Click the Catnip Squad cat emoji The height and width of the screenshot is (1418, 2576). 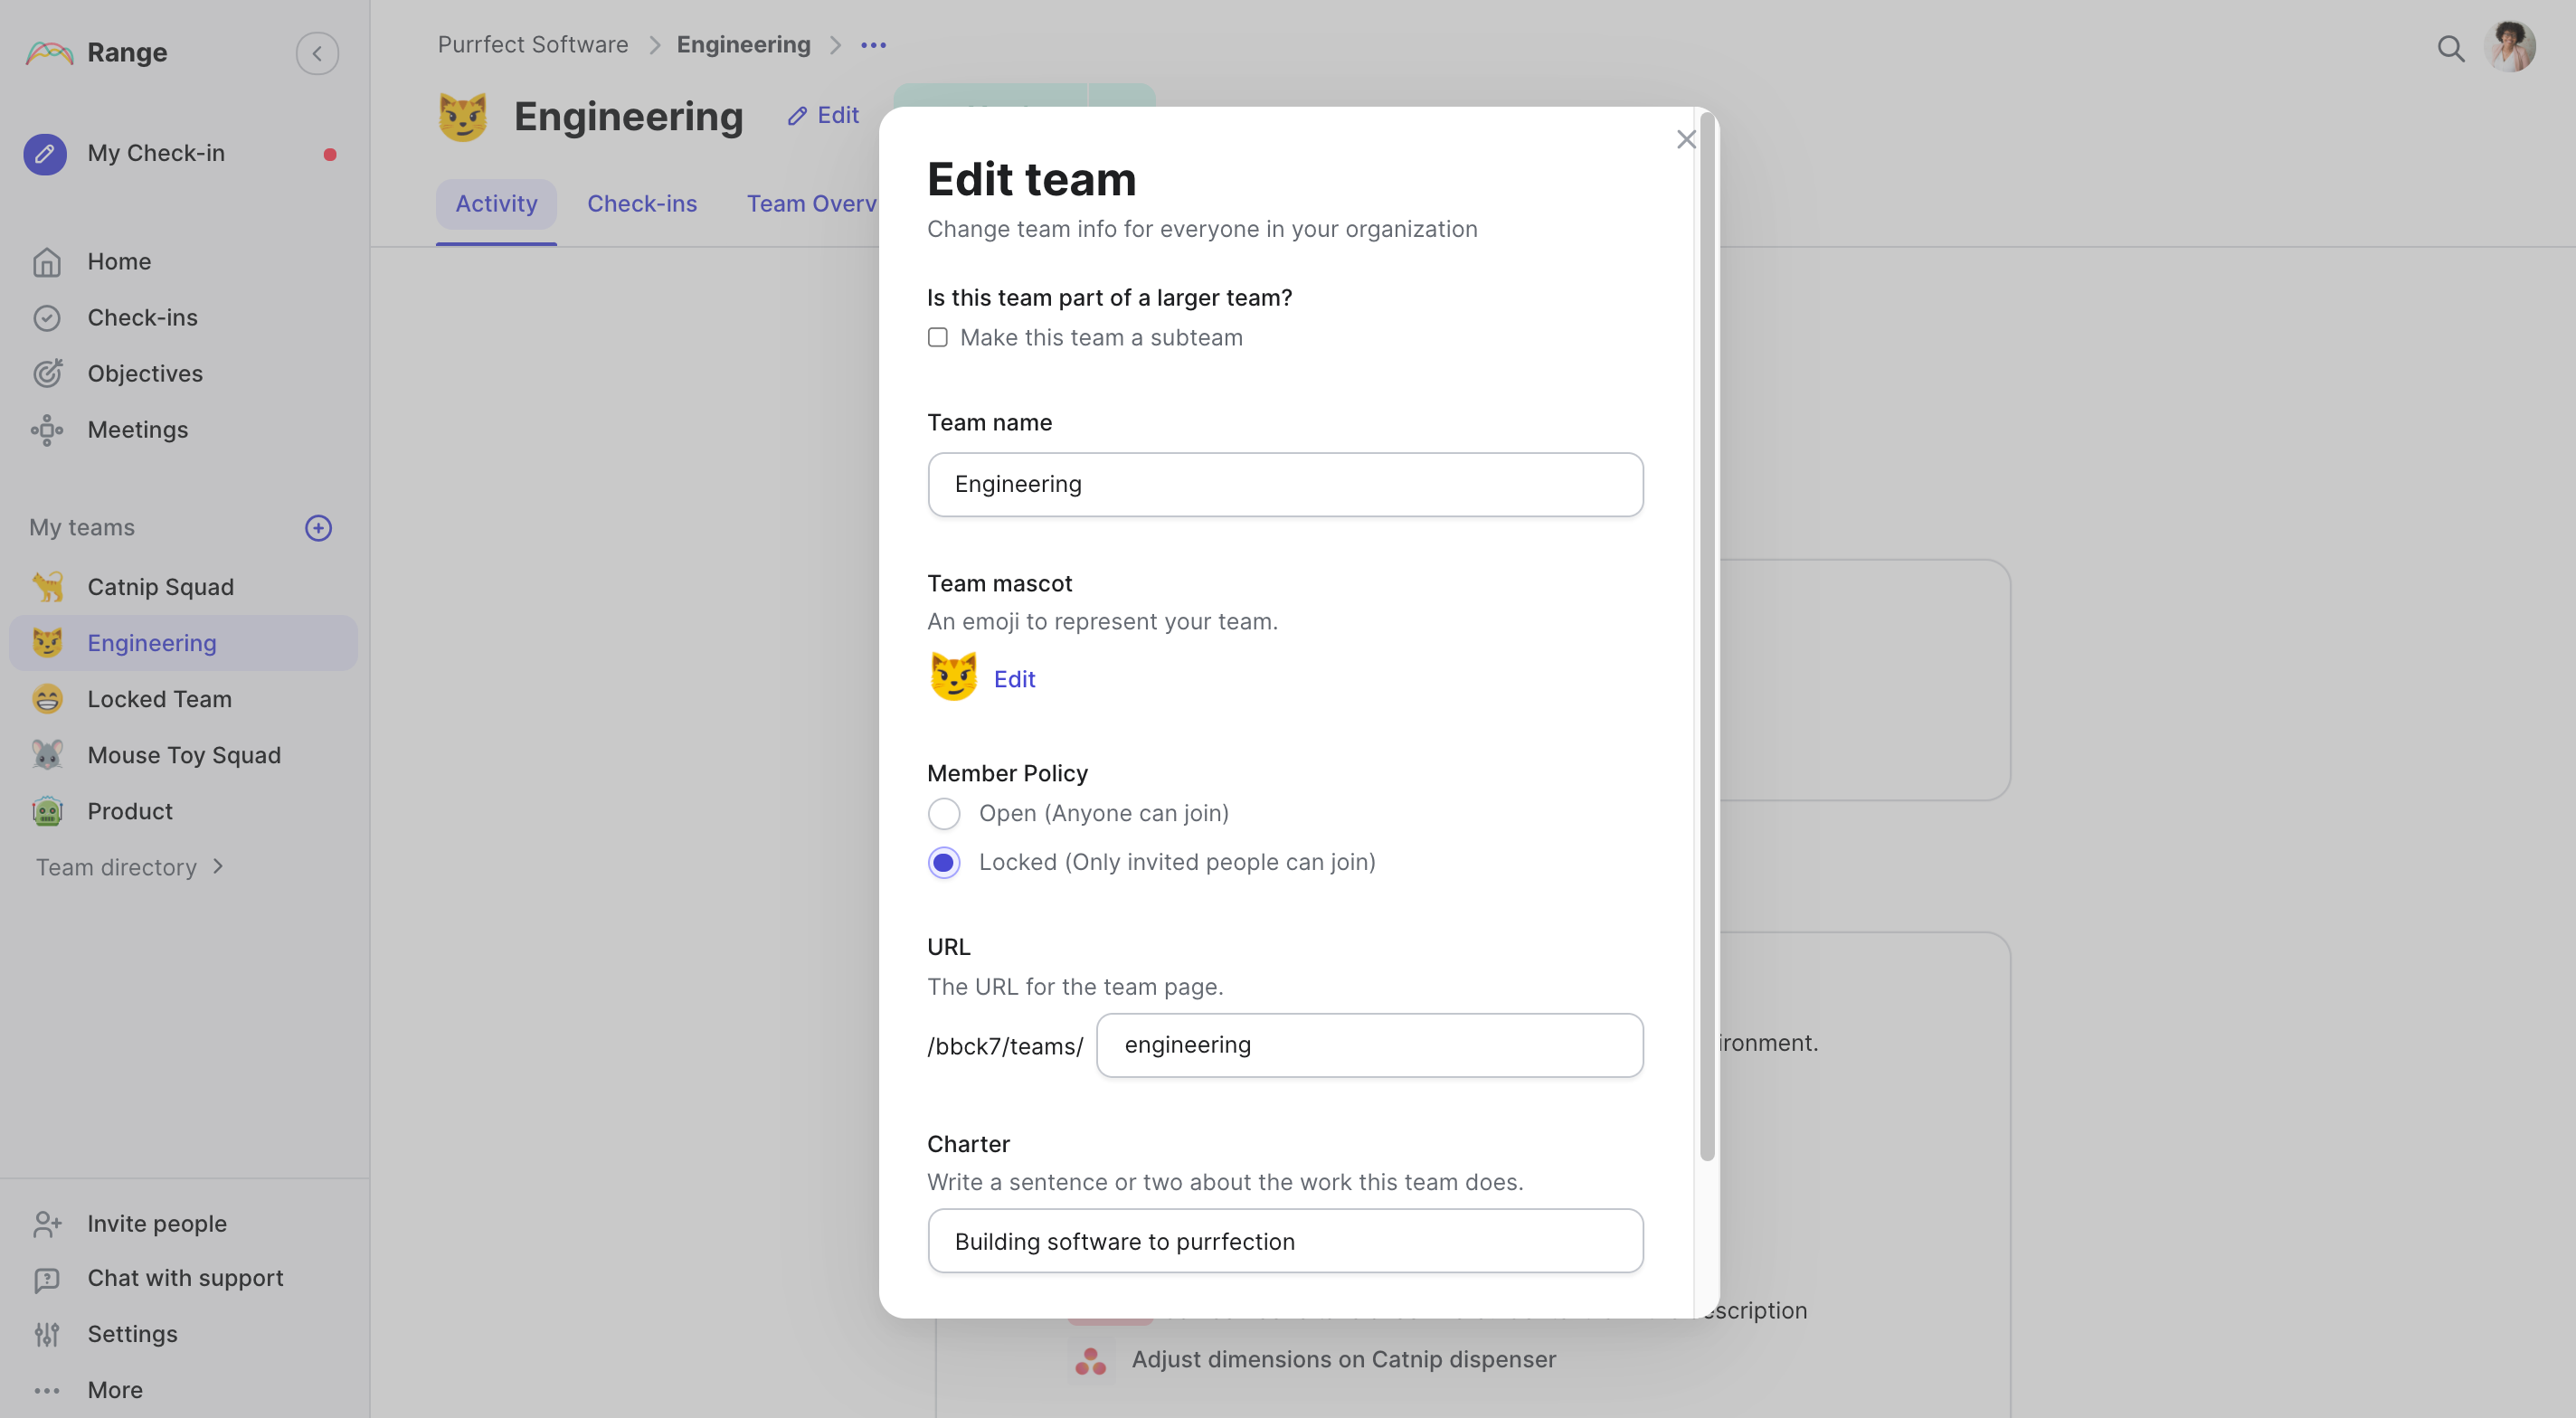point(47,587)
